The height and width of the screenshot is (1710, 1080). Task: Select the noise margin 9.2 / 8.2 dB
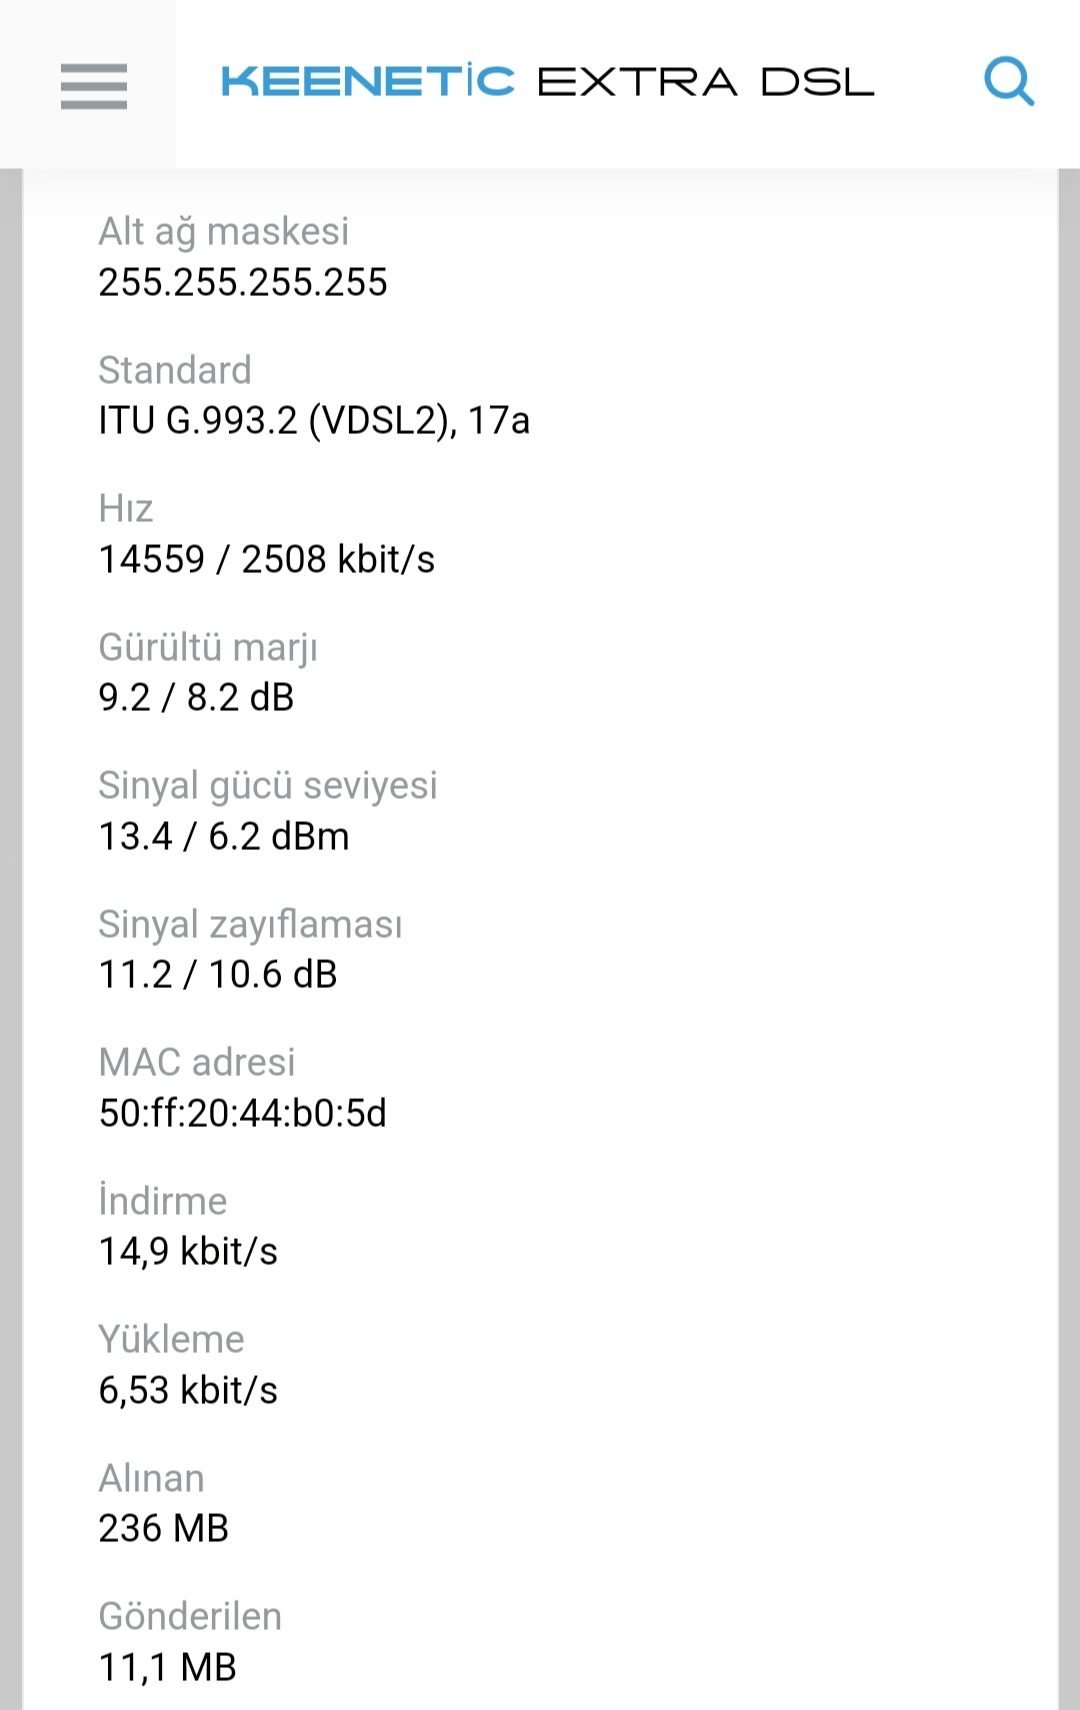[x=196, y=698]
